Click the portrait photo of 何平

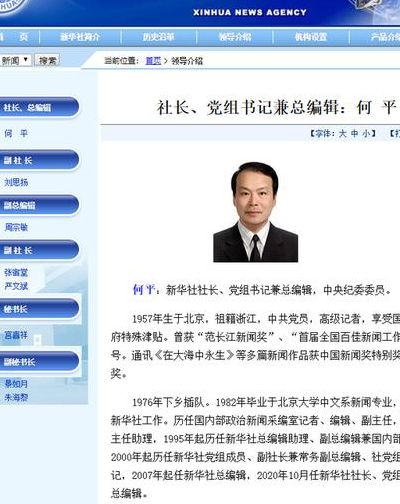(255, 212)
